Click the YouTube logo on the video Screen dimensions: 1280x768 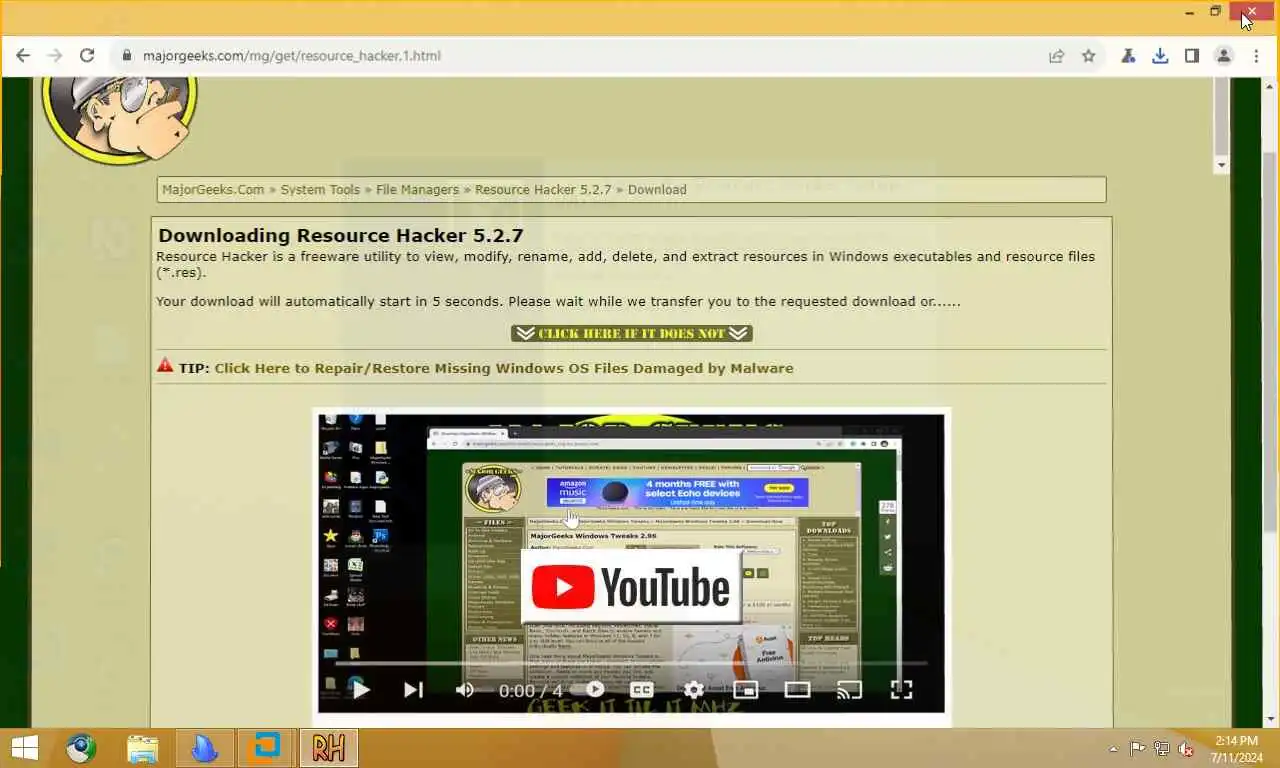point(631,588)
